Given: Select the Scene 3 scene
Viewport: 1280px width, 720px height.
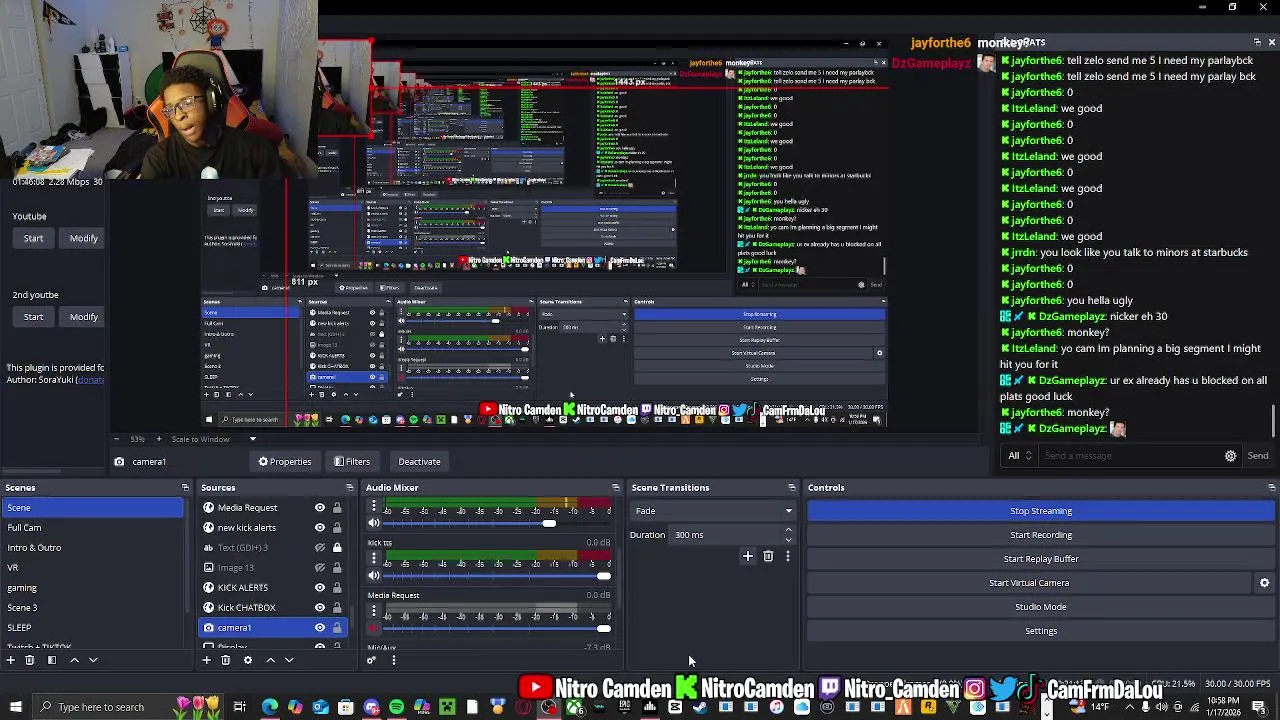Looking at the screenshot, I should (x=92, y=608).
